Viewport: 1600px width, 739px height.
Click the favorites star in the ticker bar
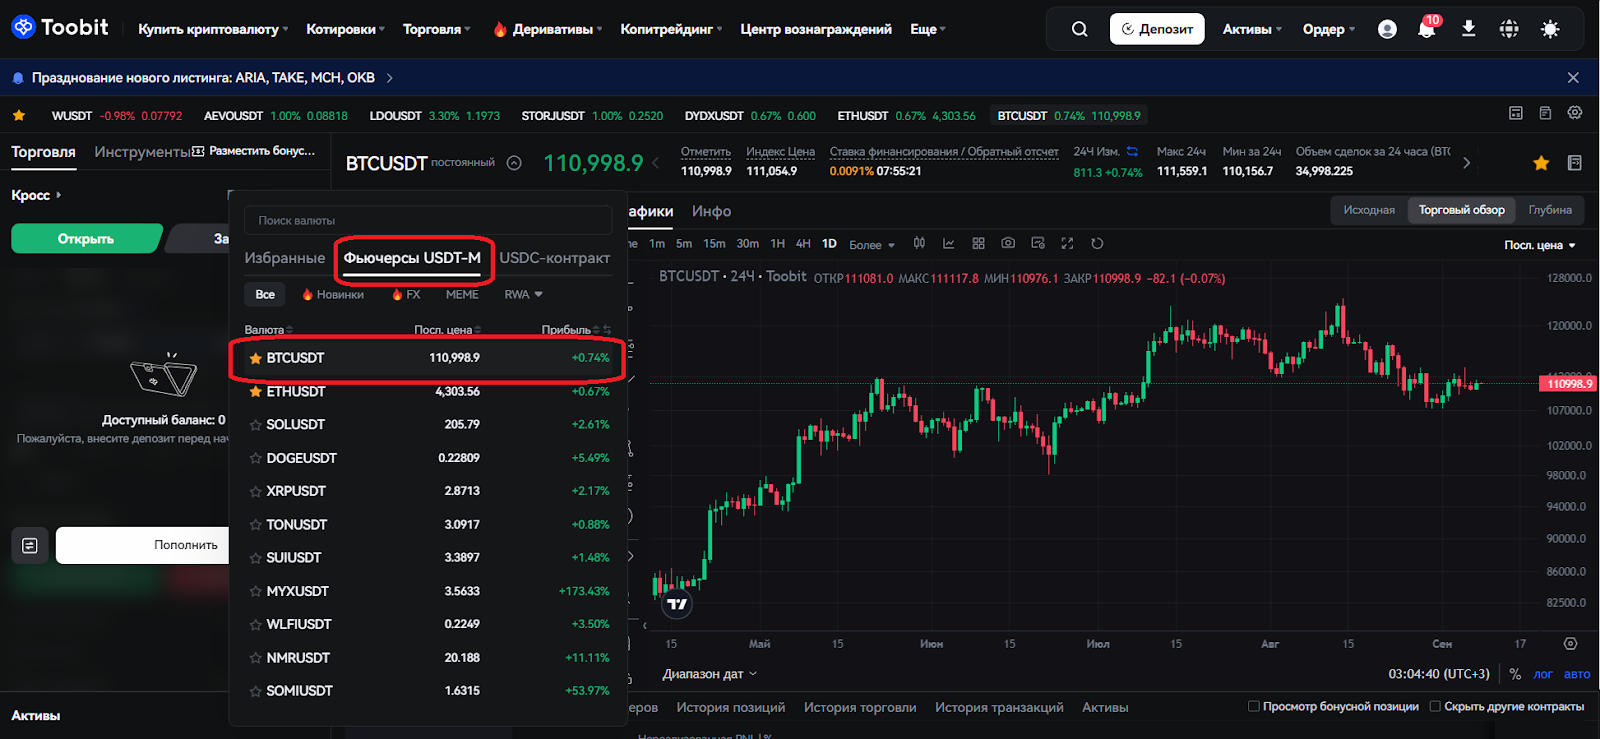(19, 116)
